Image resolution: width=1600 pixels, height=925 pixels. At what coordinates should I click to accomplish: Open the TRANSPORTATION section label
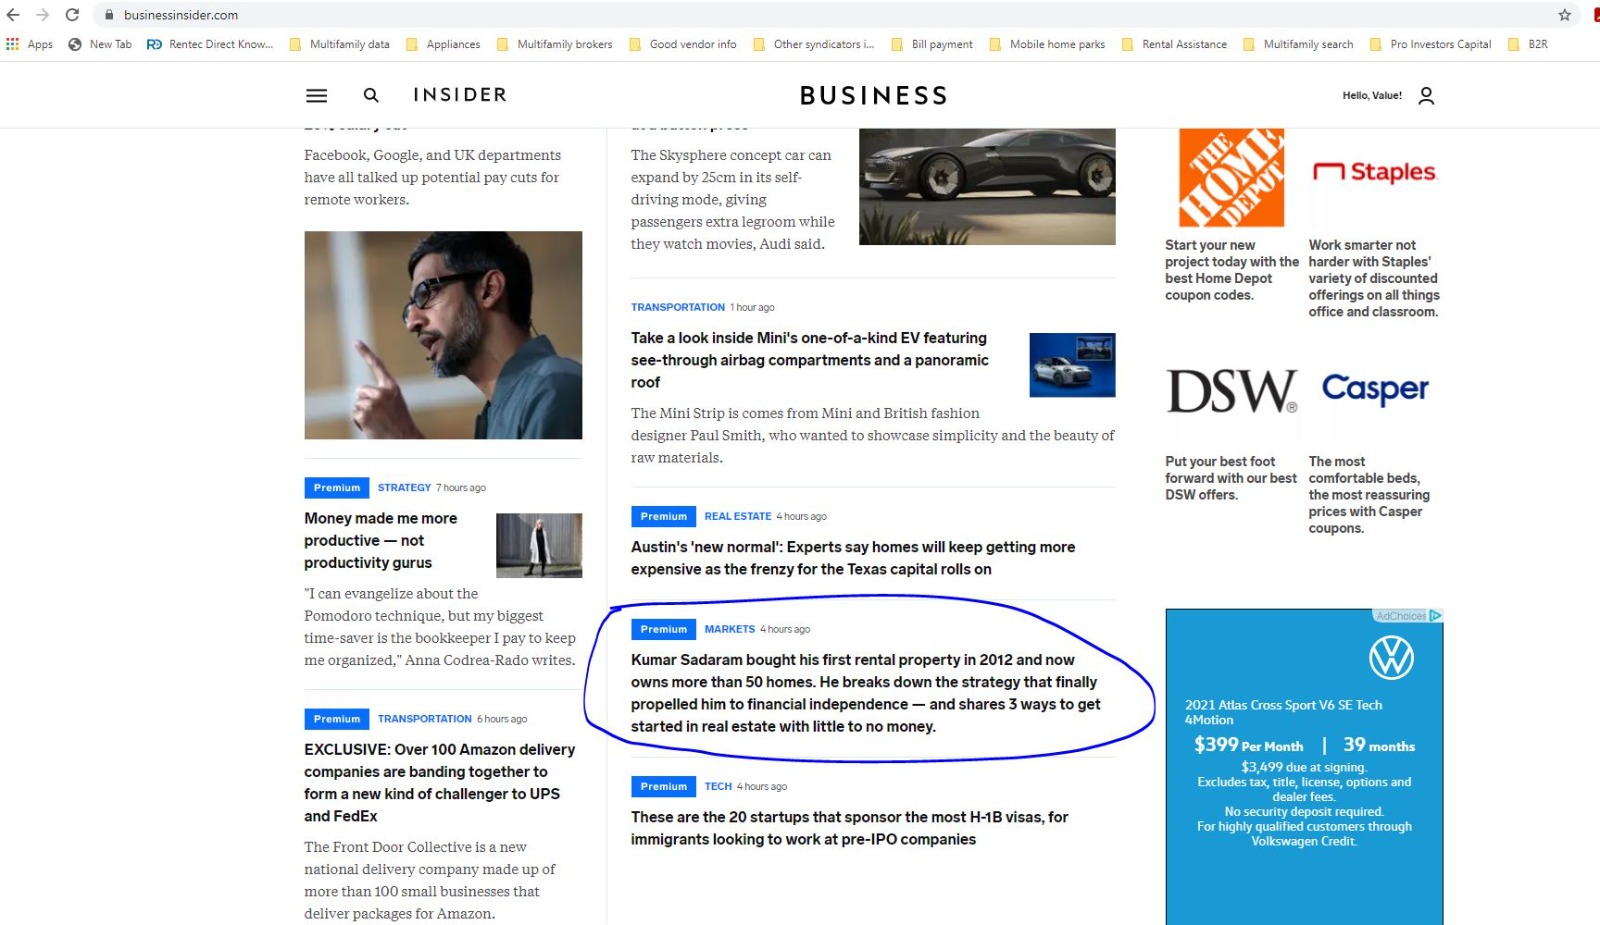tap(677, 307)
